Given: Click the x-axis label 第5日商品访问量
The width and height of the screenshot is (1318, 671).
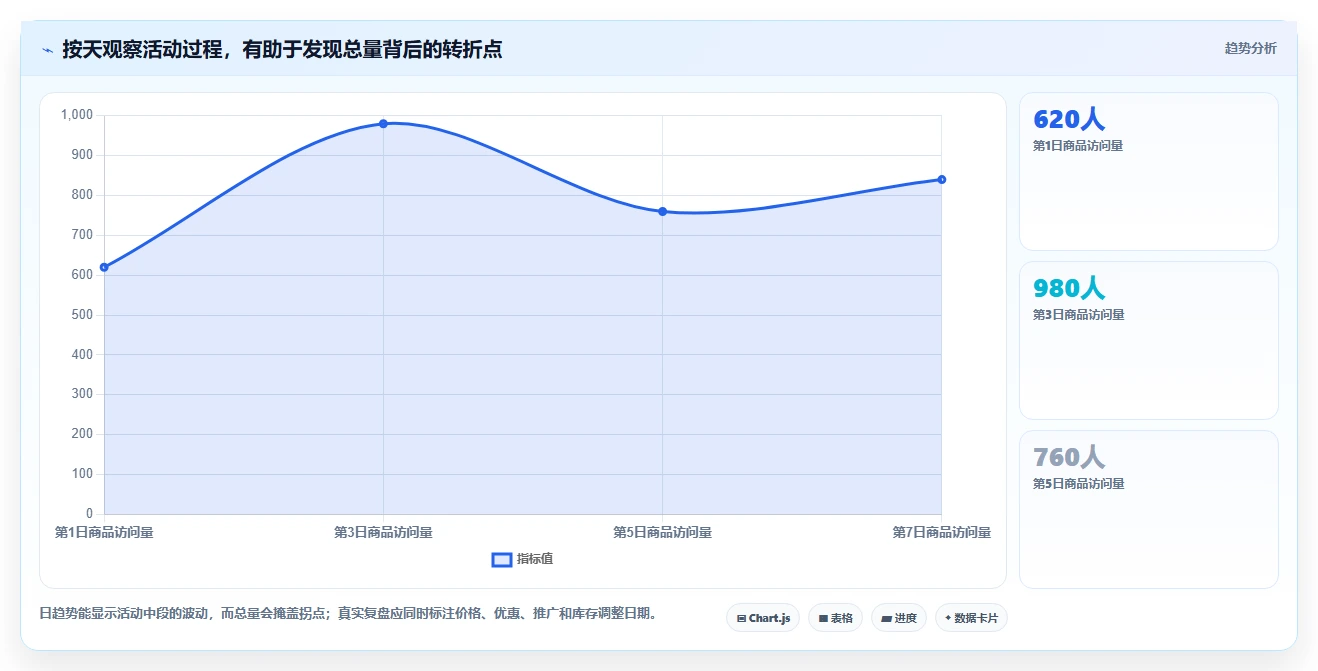Looking at the screenshot, I should (x=662, y=533).
